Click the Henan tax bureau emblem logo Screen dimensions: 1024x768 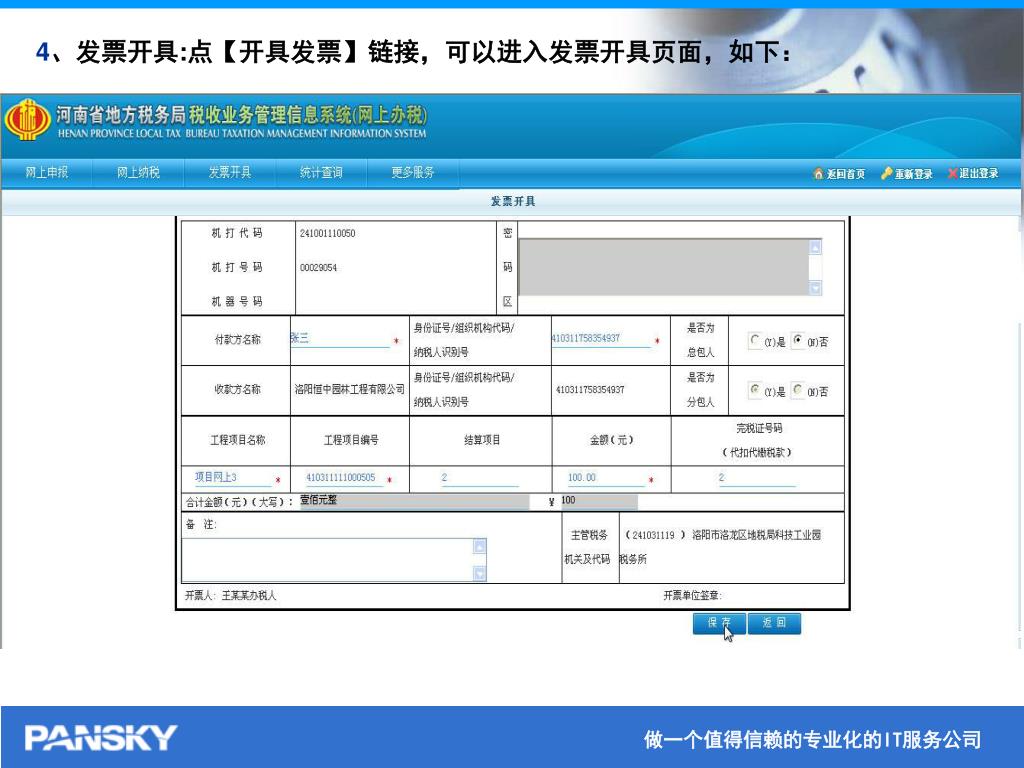click(x=27, y=120)
